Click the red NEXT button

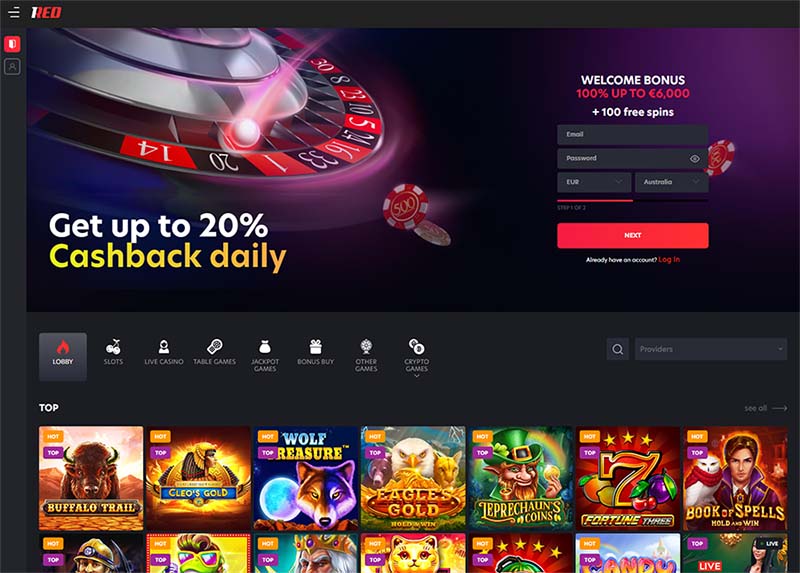(x=633, y=235)
